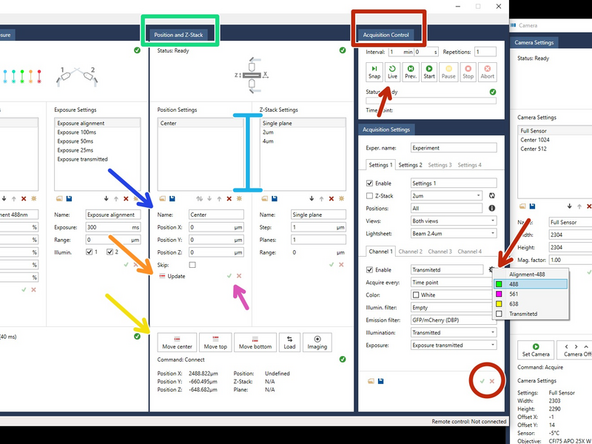Open the Color White dropdown
The image size is (592, 444).
(x=452, y=295)
